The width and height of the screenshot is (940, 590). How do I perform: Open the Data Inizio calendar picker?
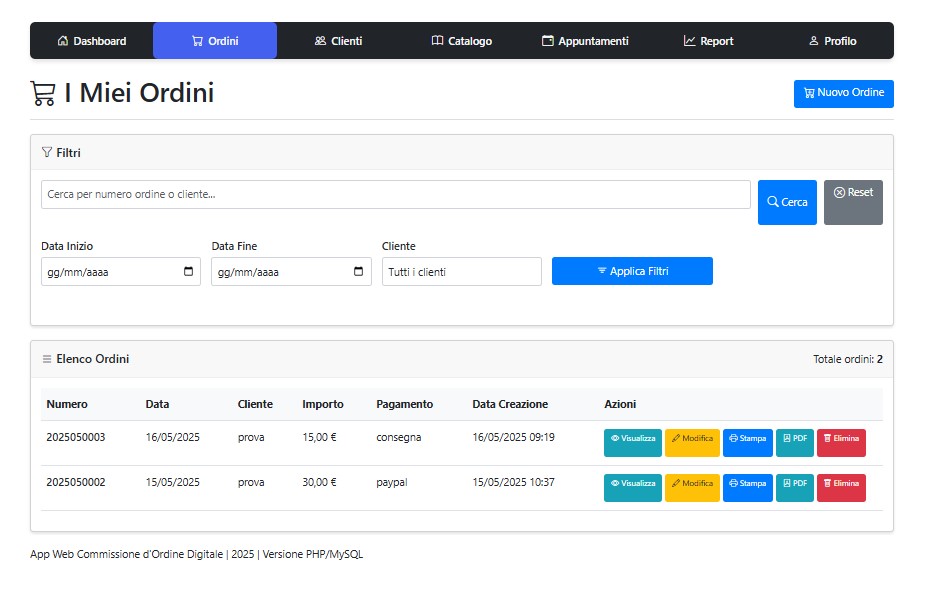point(189,272)
